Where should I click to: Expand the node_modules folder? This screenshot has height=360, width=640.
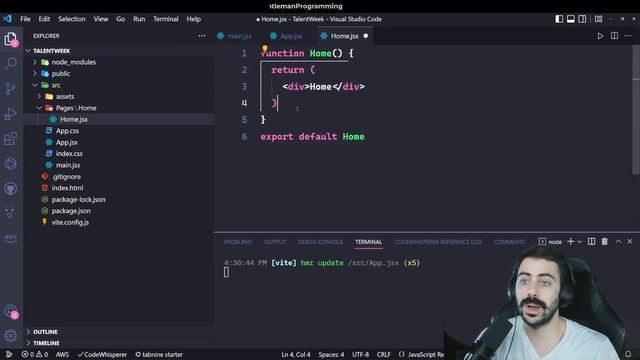coord(35,62)
